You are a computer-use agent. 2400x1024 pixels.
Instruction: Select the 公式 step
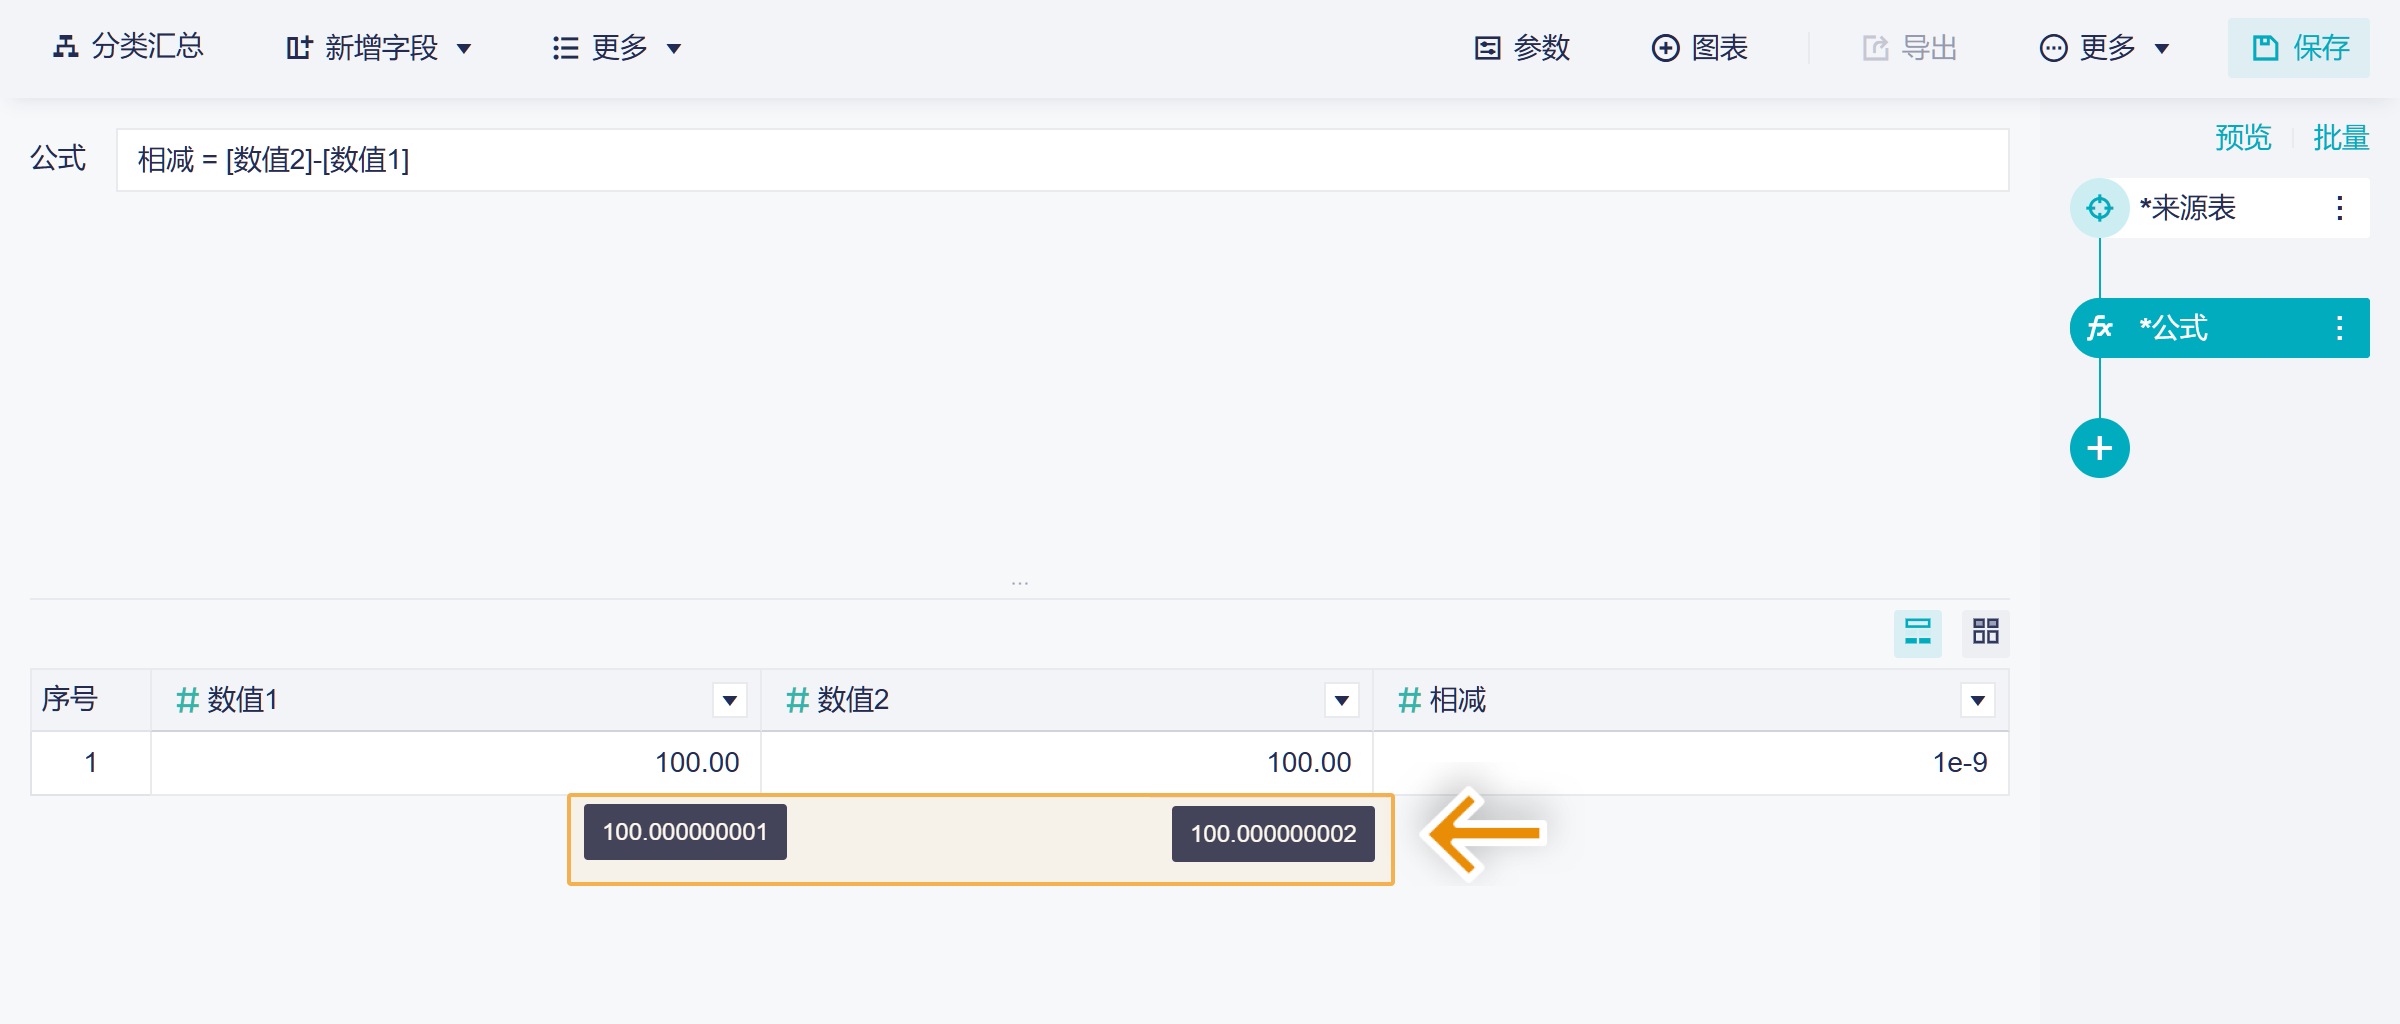coord(2220,328)
